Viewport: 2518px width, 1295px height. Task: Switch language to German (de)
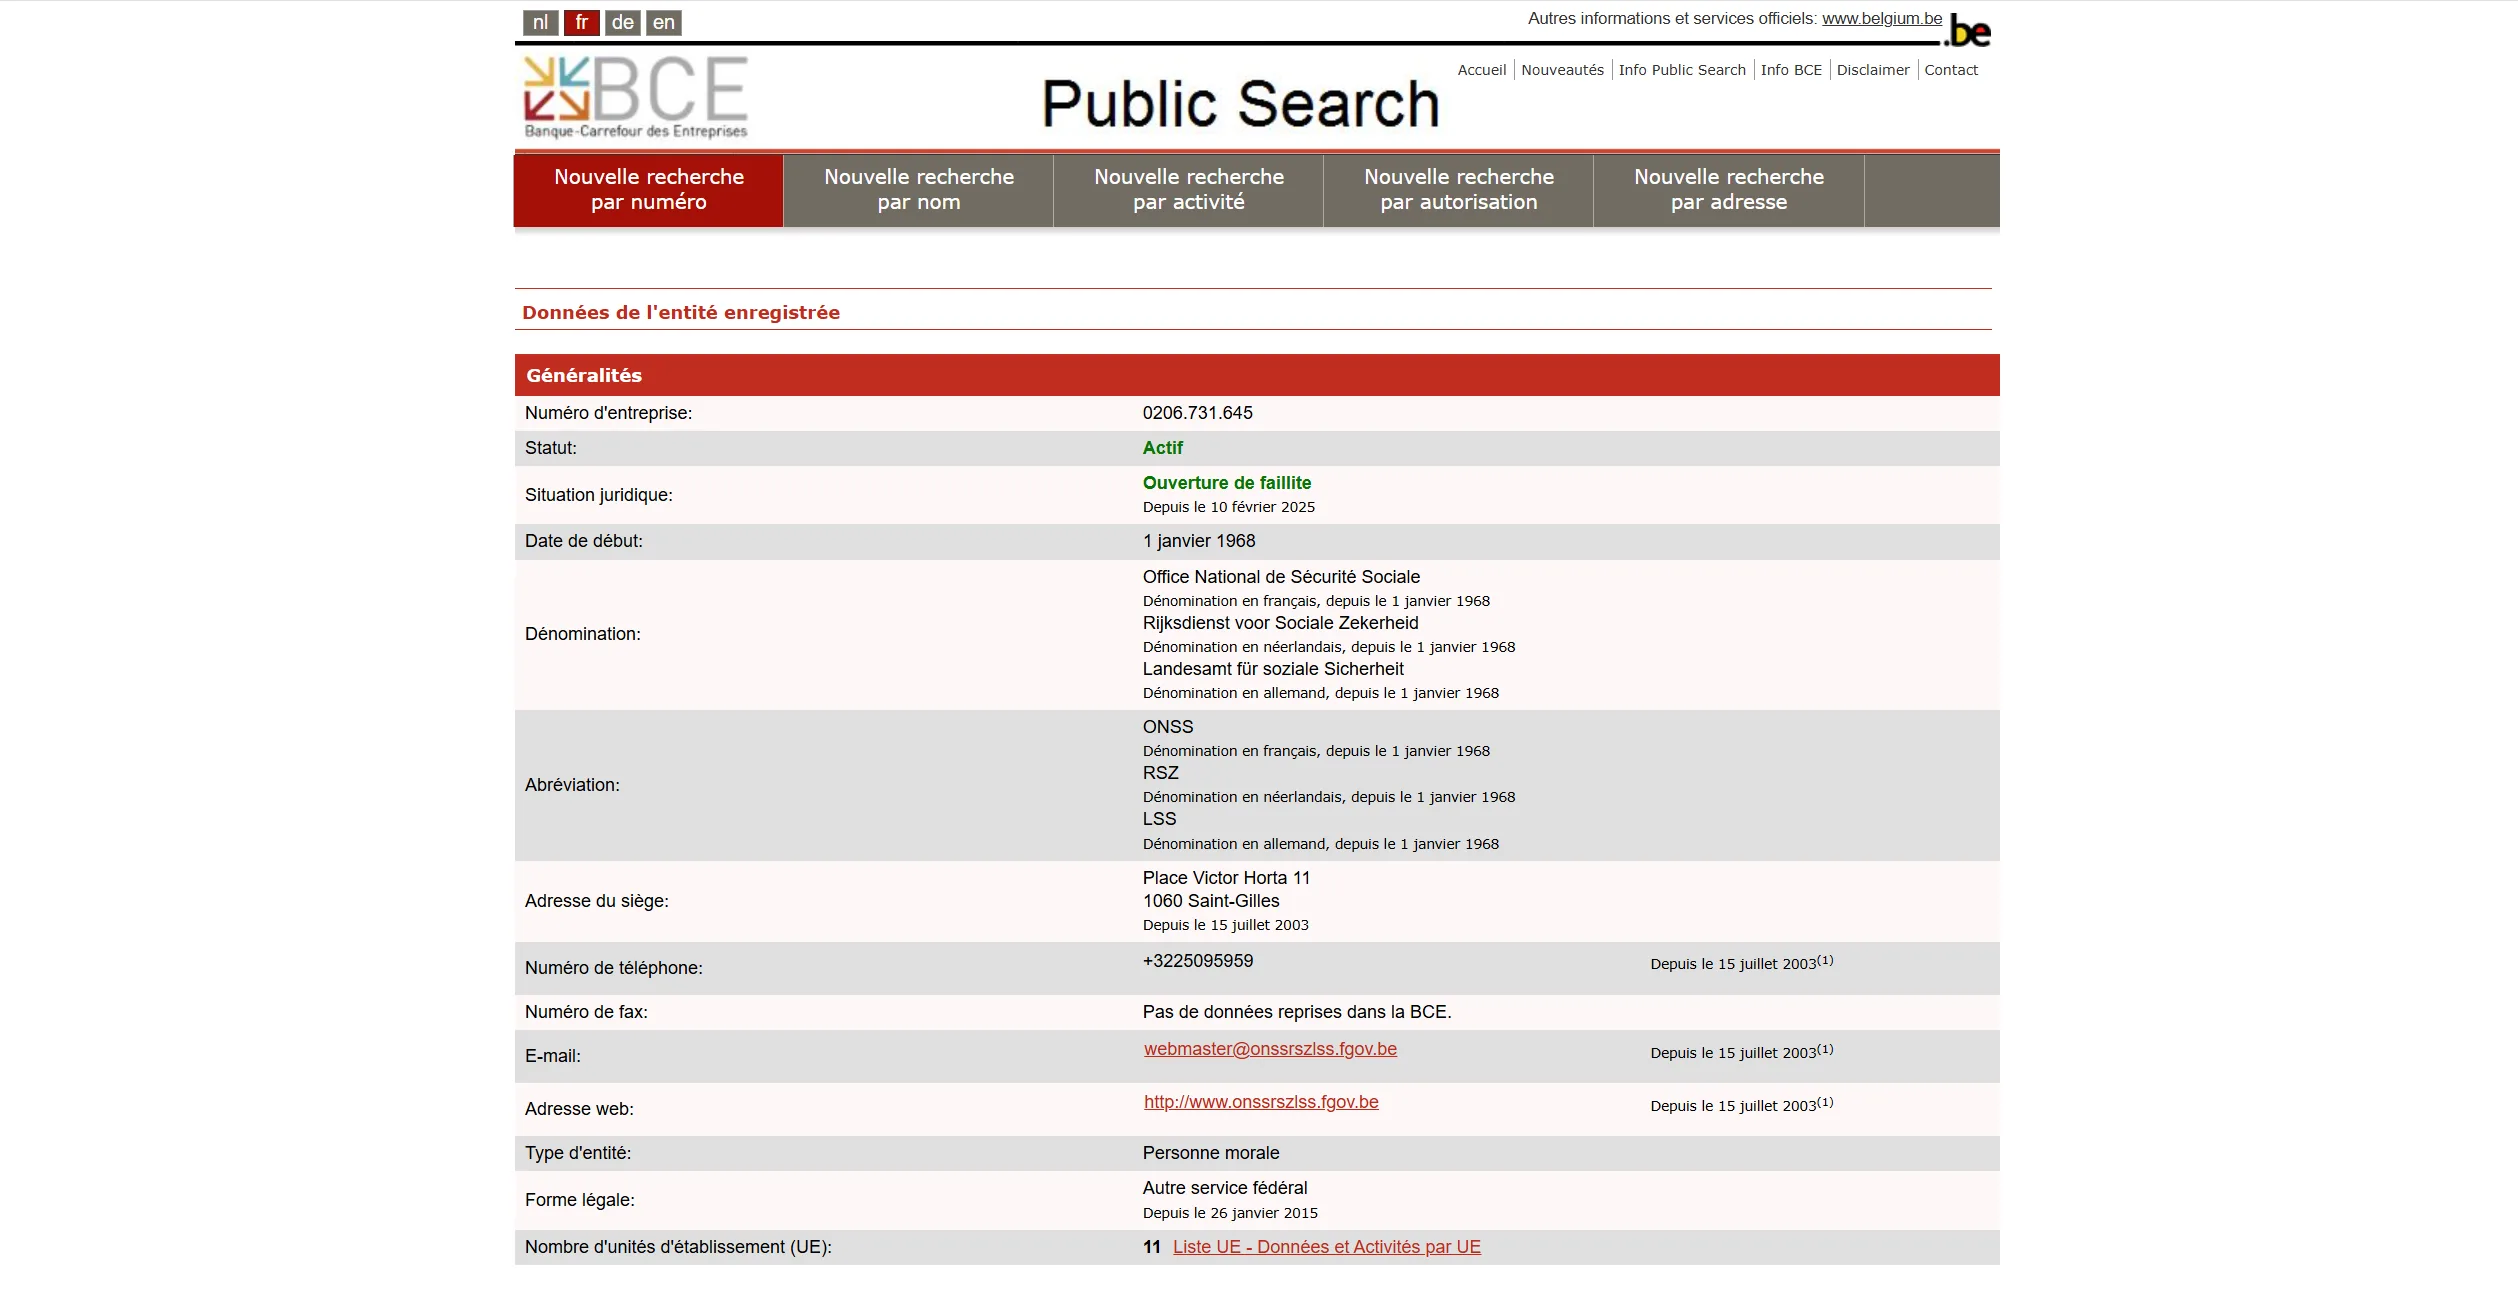(x=622, y=23)
